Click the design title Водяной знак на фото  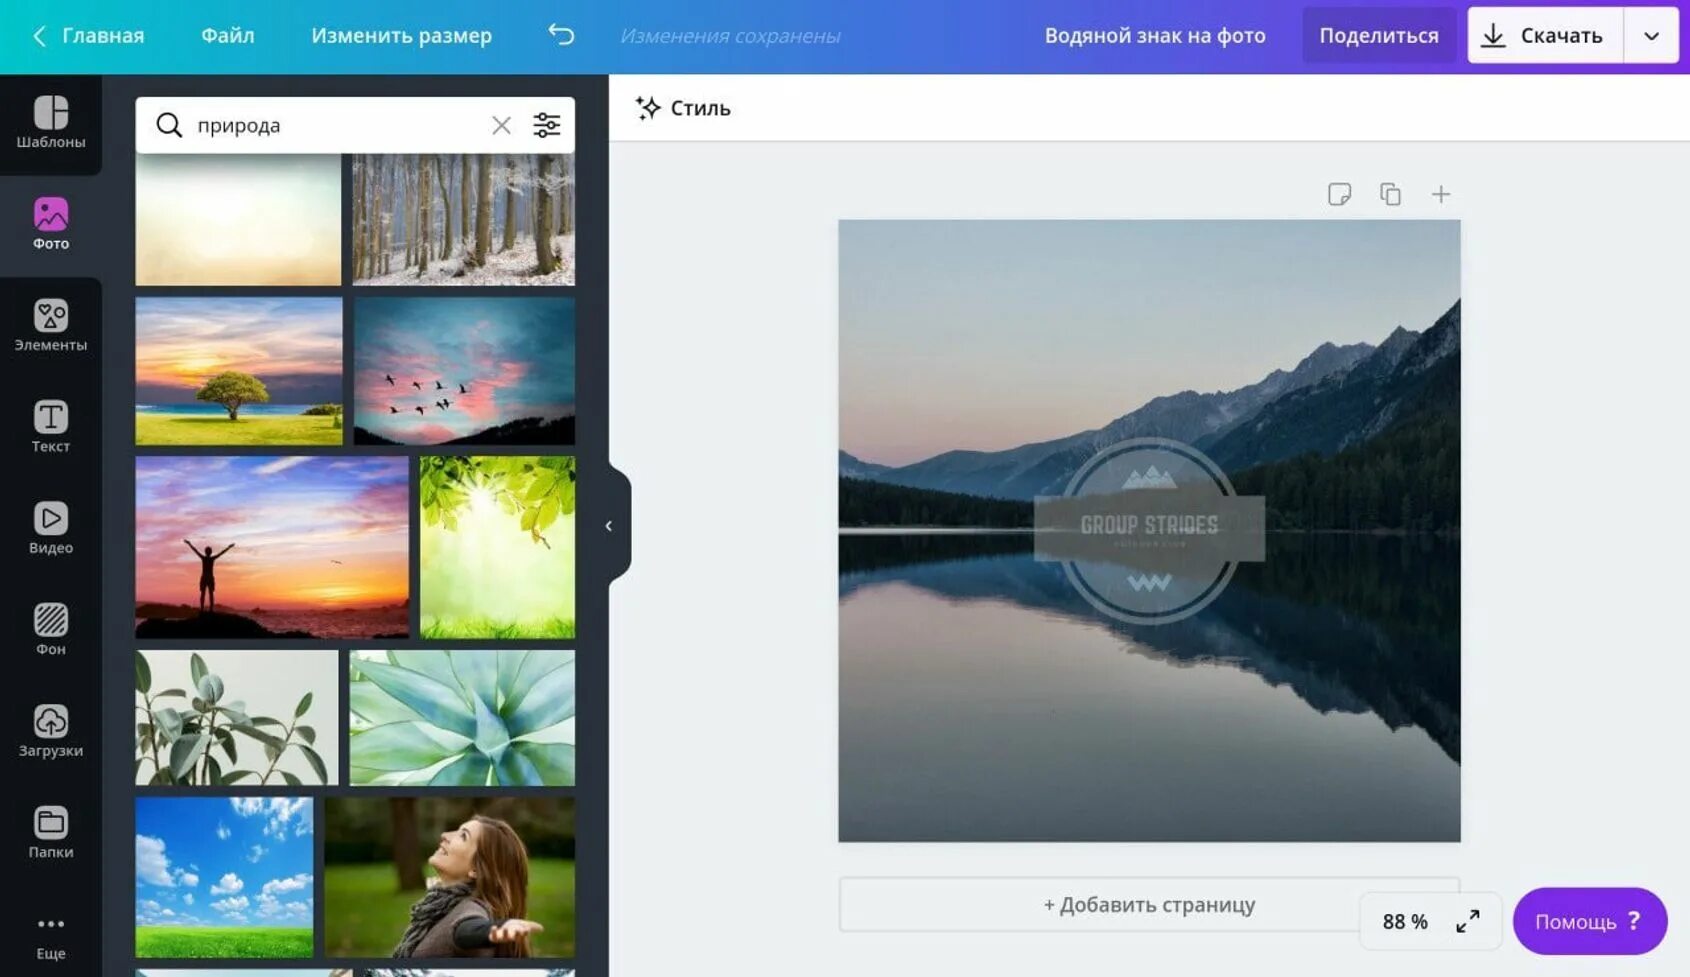(x=1155, y=36)
